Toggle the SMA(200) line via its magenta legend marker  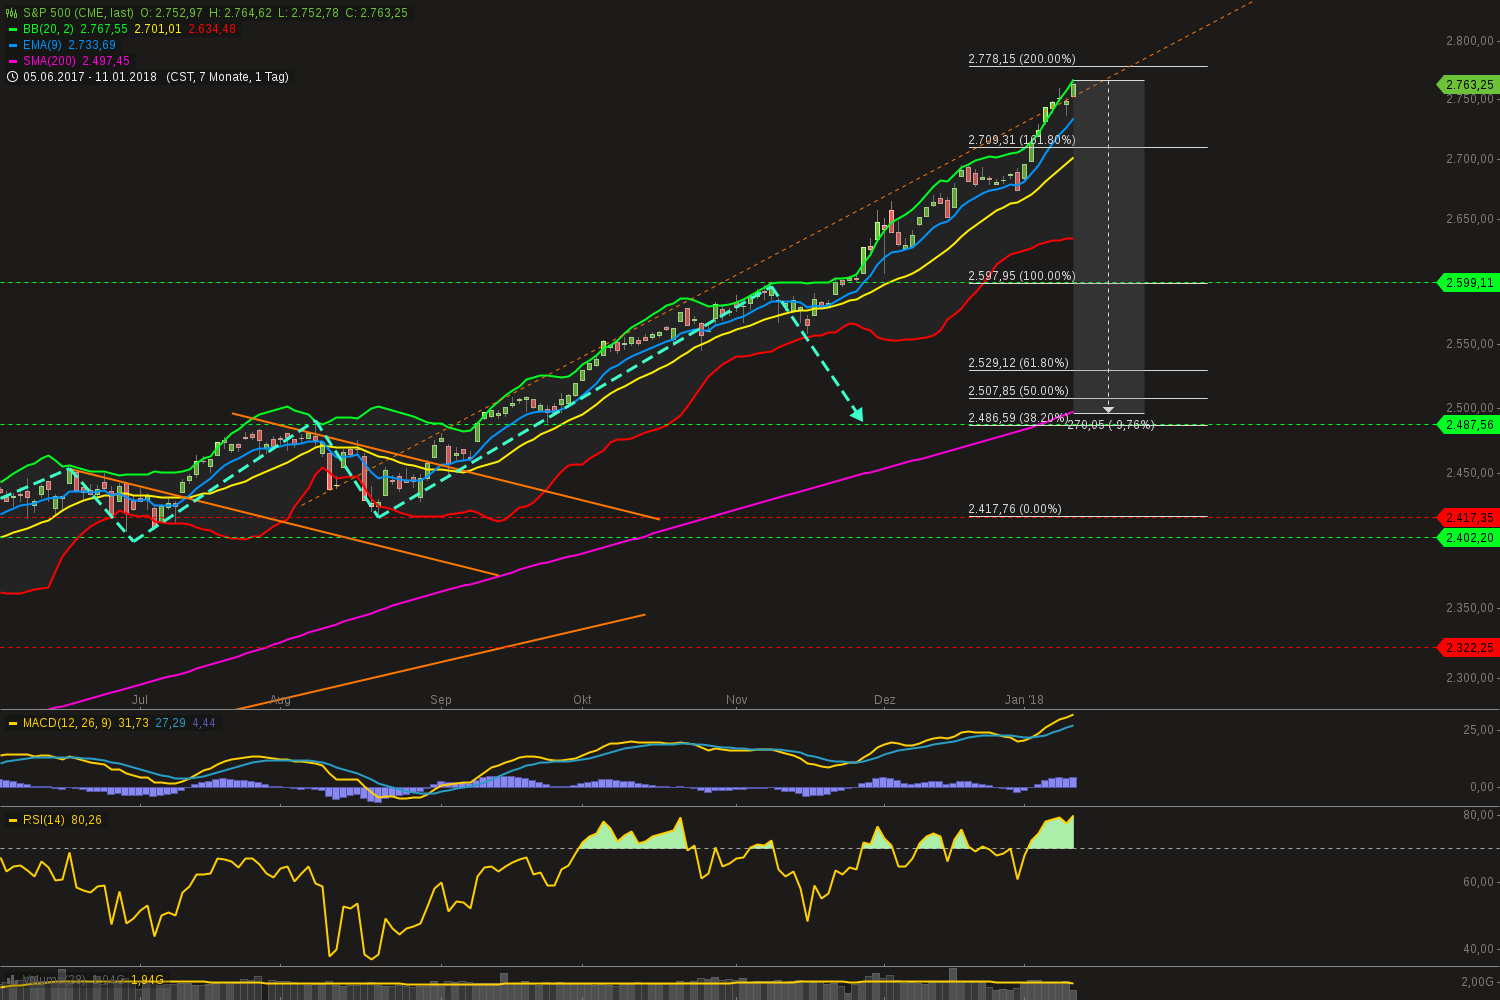click(11, 61)
